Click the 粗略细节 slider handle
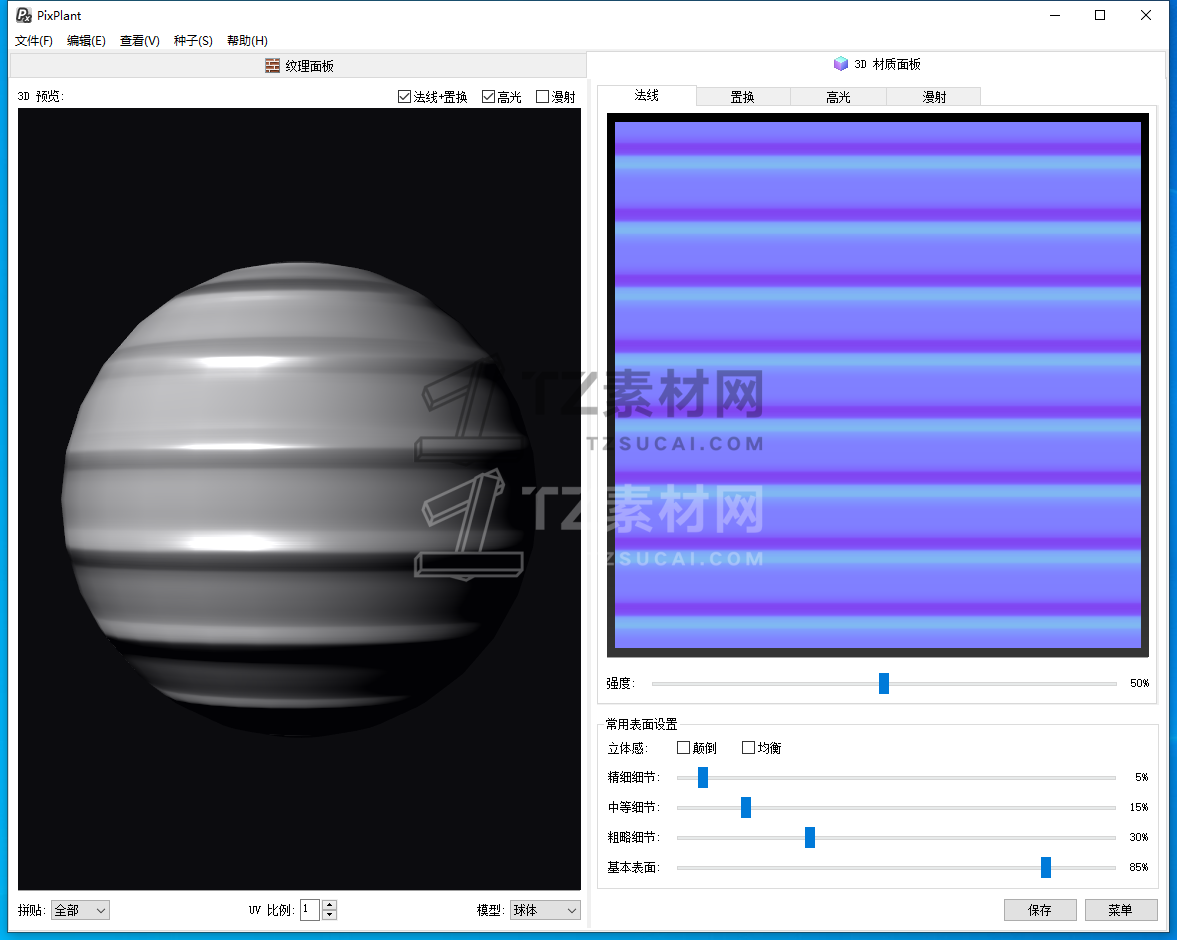This screenshot has width=1177, height=940. tap(810, 837)
